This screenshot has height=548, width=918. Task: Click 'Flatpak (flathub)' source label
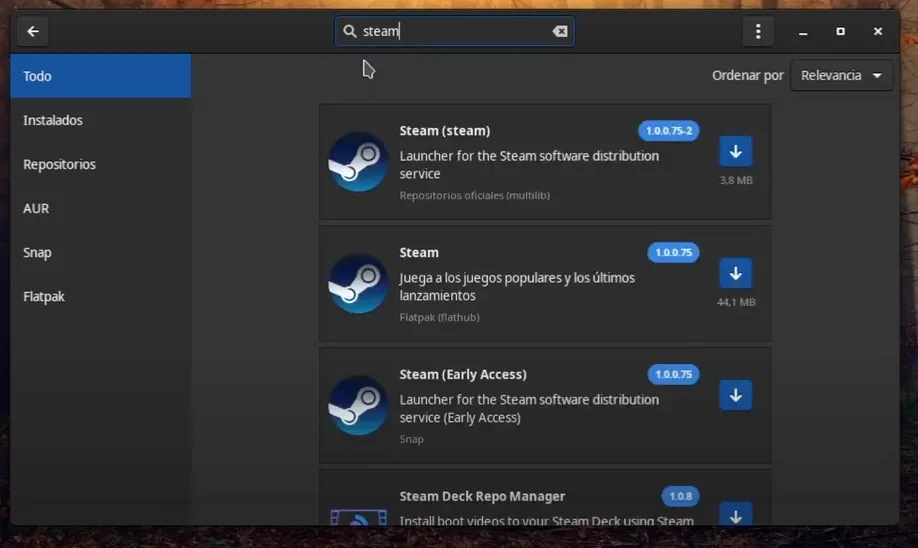click(x=440, y=317)
